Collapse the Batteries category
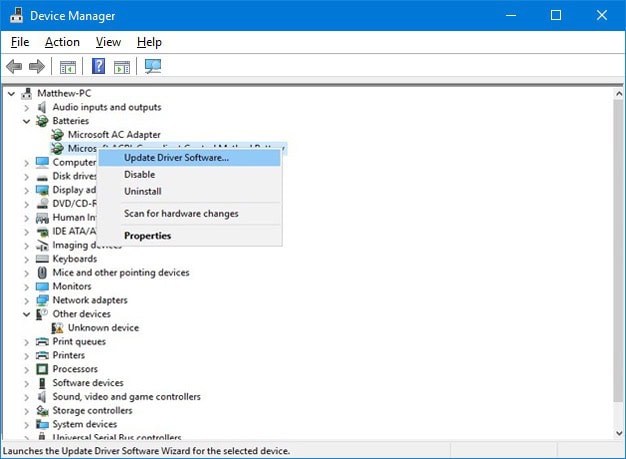Image resolution: width=626 pixels, height=459 pixels. pos(26,121)
